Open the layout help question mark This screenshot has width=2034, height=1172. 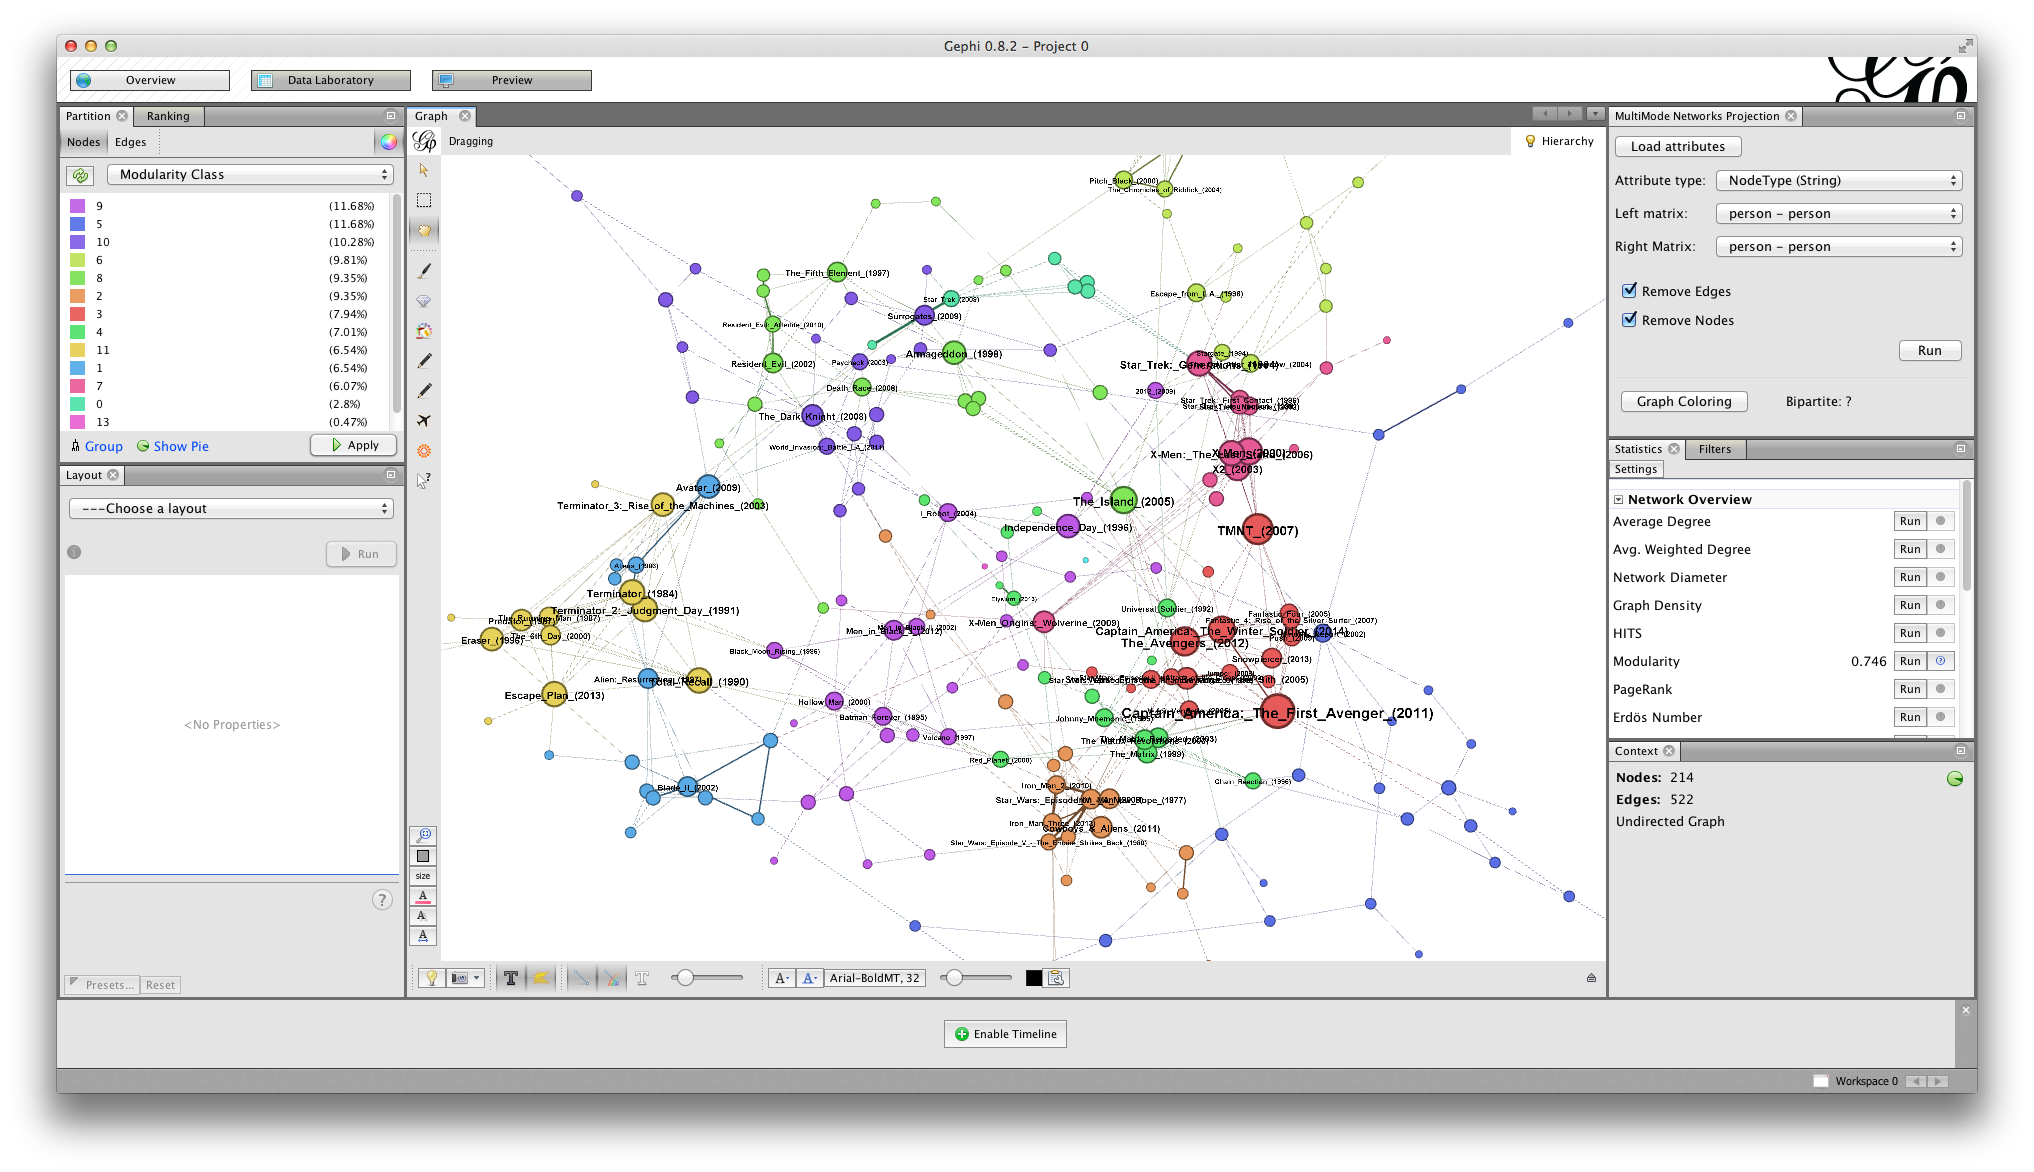click(382, 900)
